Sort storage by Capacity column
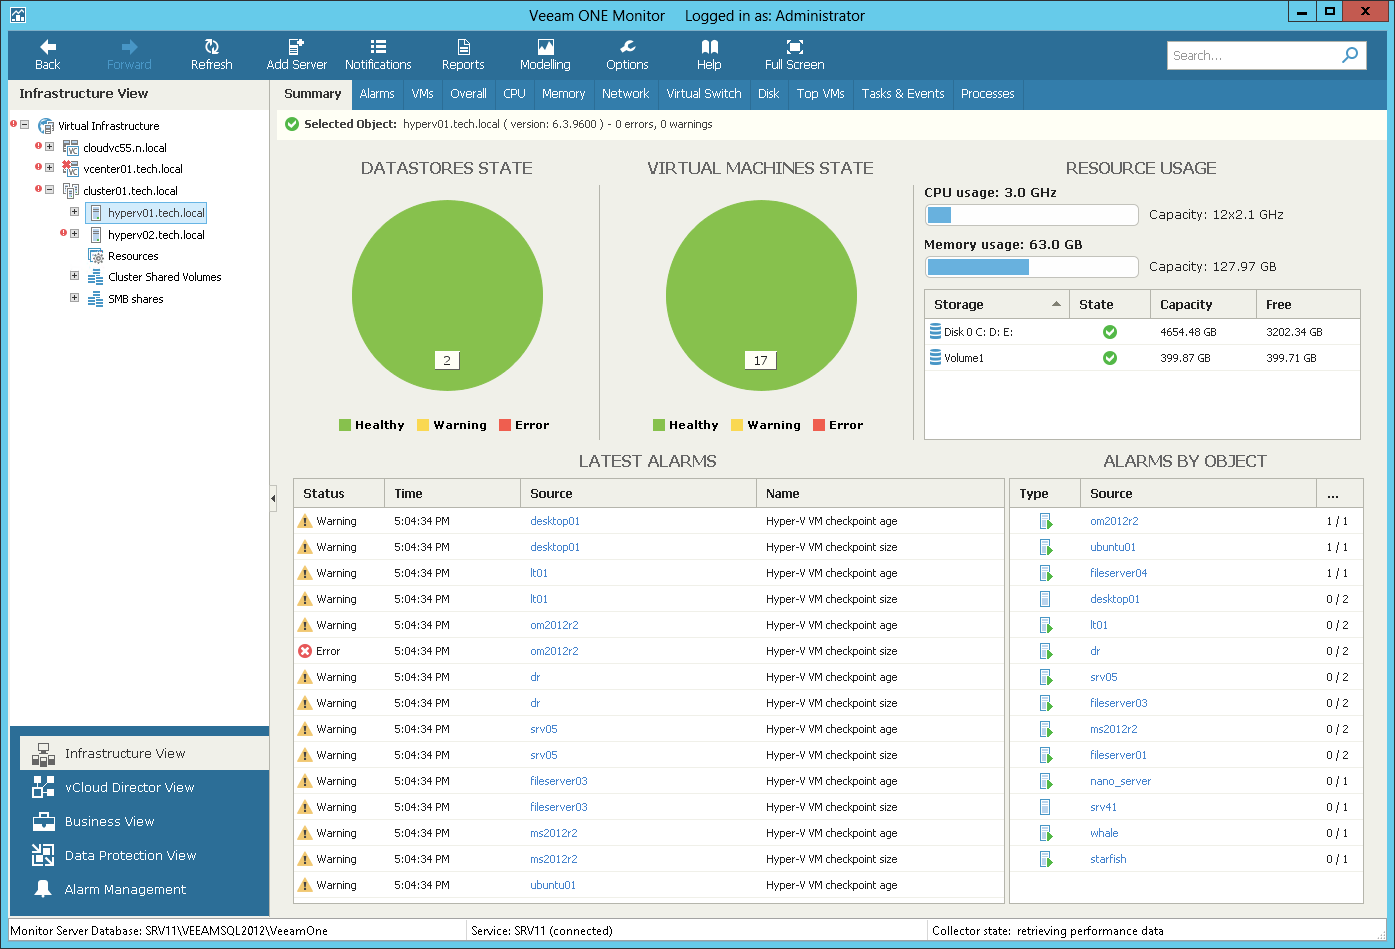Viewport: 1395px width, 949px height. click(x=1202, y=304)
